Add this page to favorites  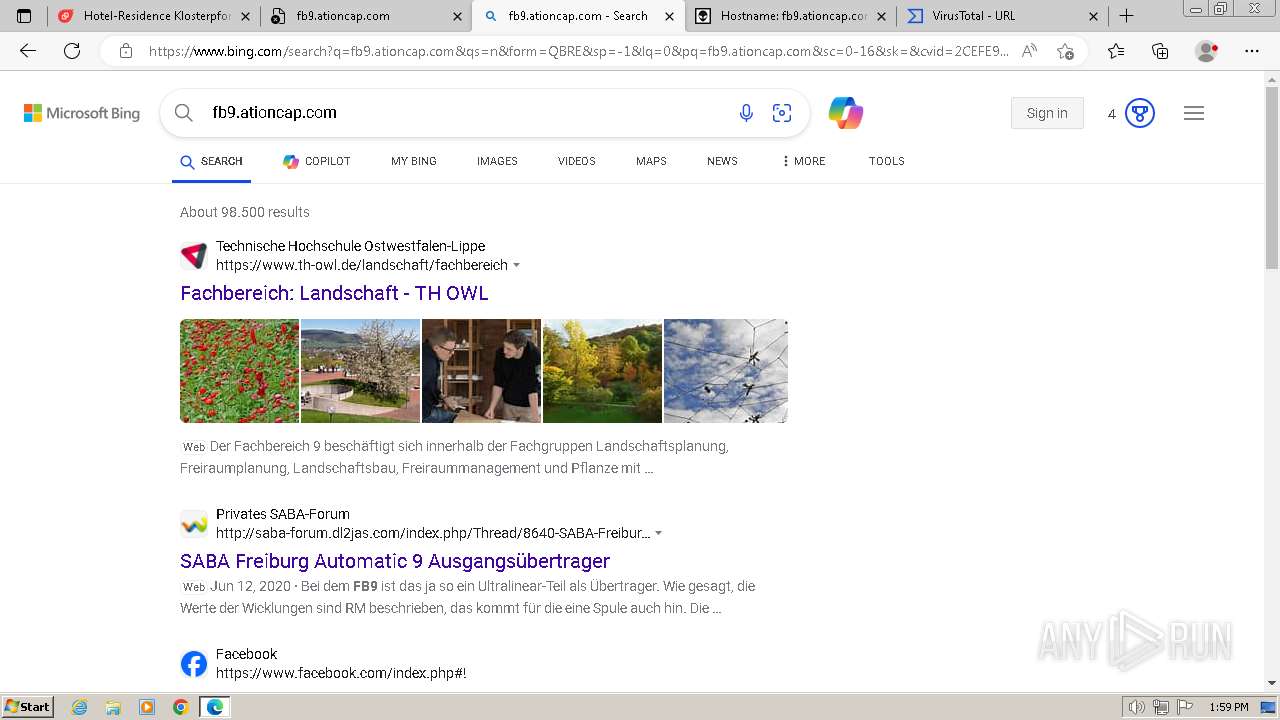coord(1065,51)
